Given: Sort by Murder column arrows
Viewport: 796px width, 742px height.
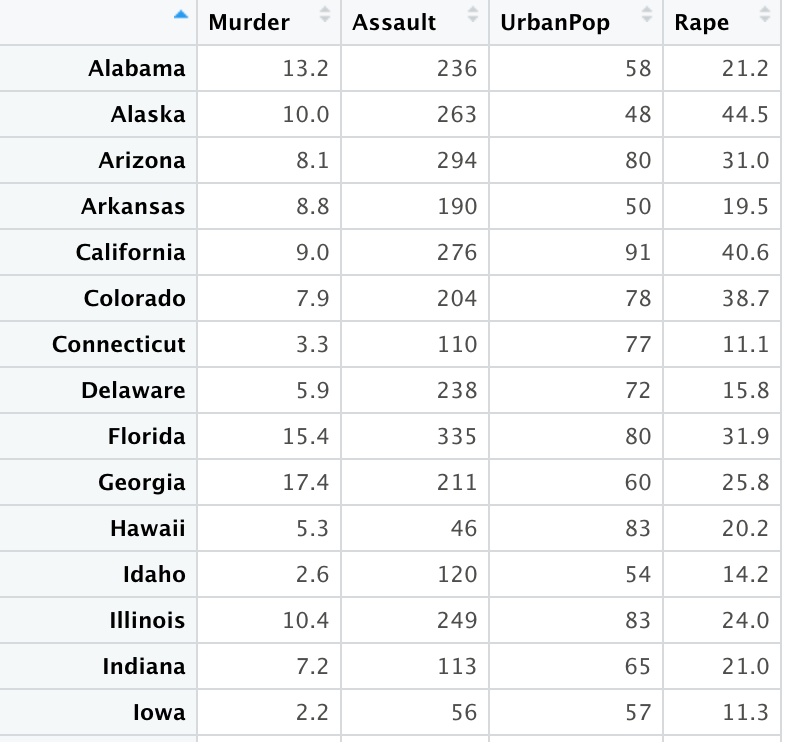Looking at the screenshot, I should (325, 15).
